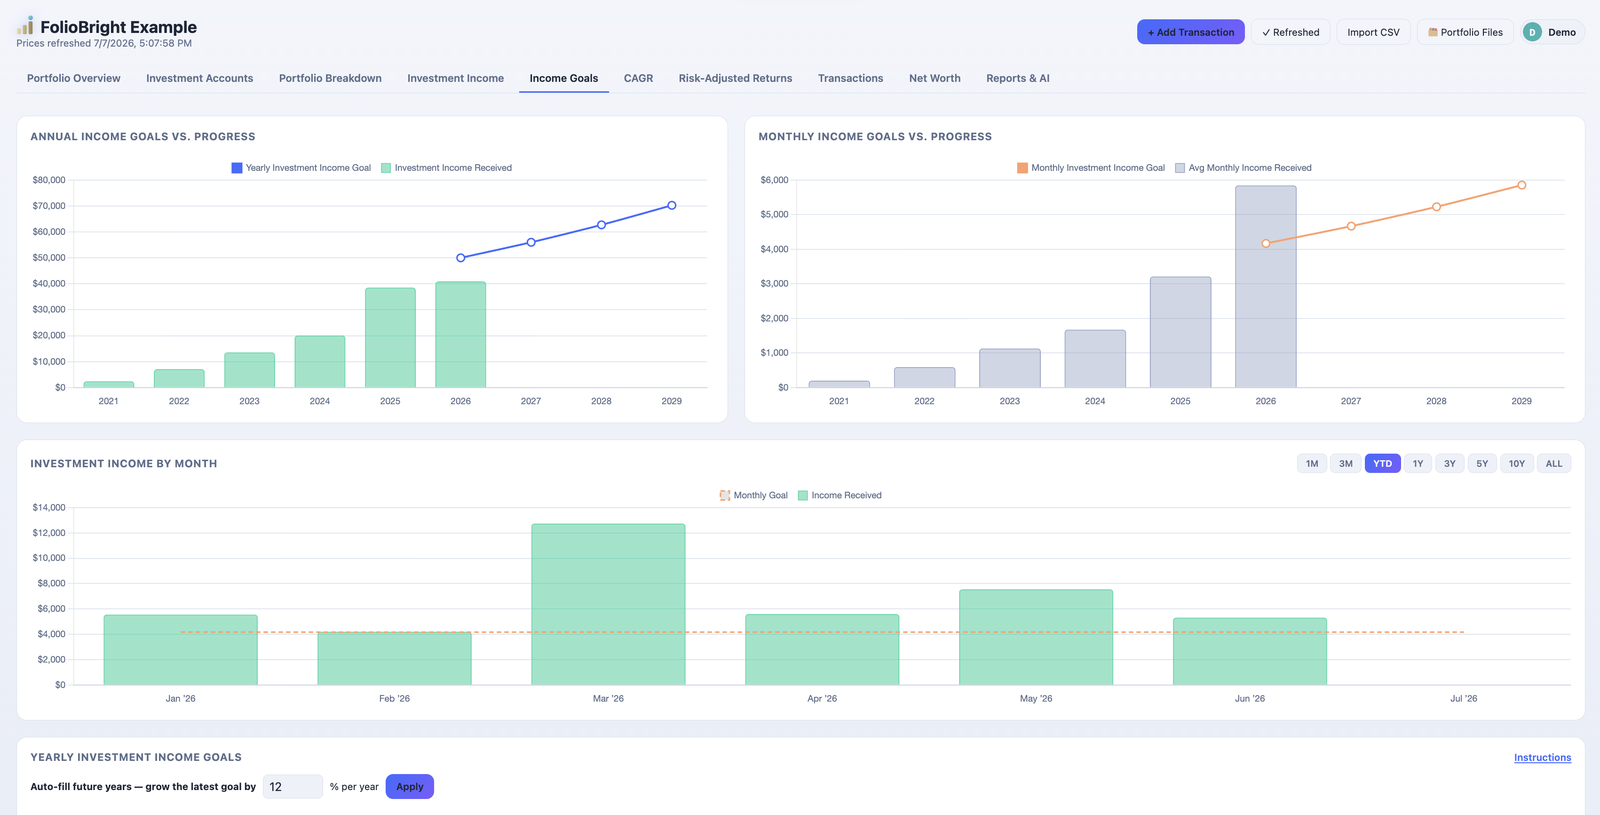
Task: Click the FolioBright bar-chart logo icon
Action: [26, 26]
